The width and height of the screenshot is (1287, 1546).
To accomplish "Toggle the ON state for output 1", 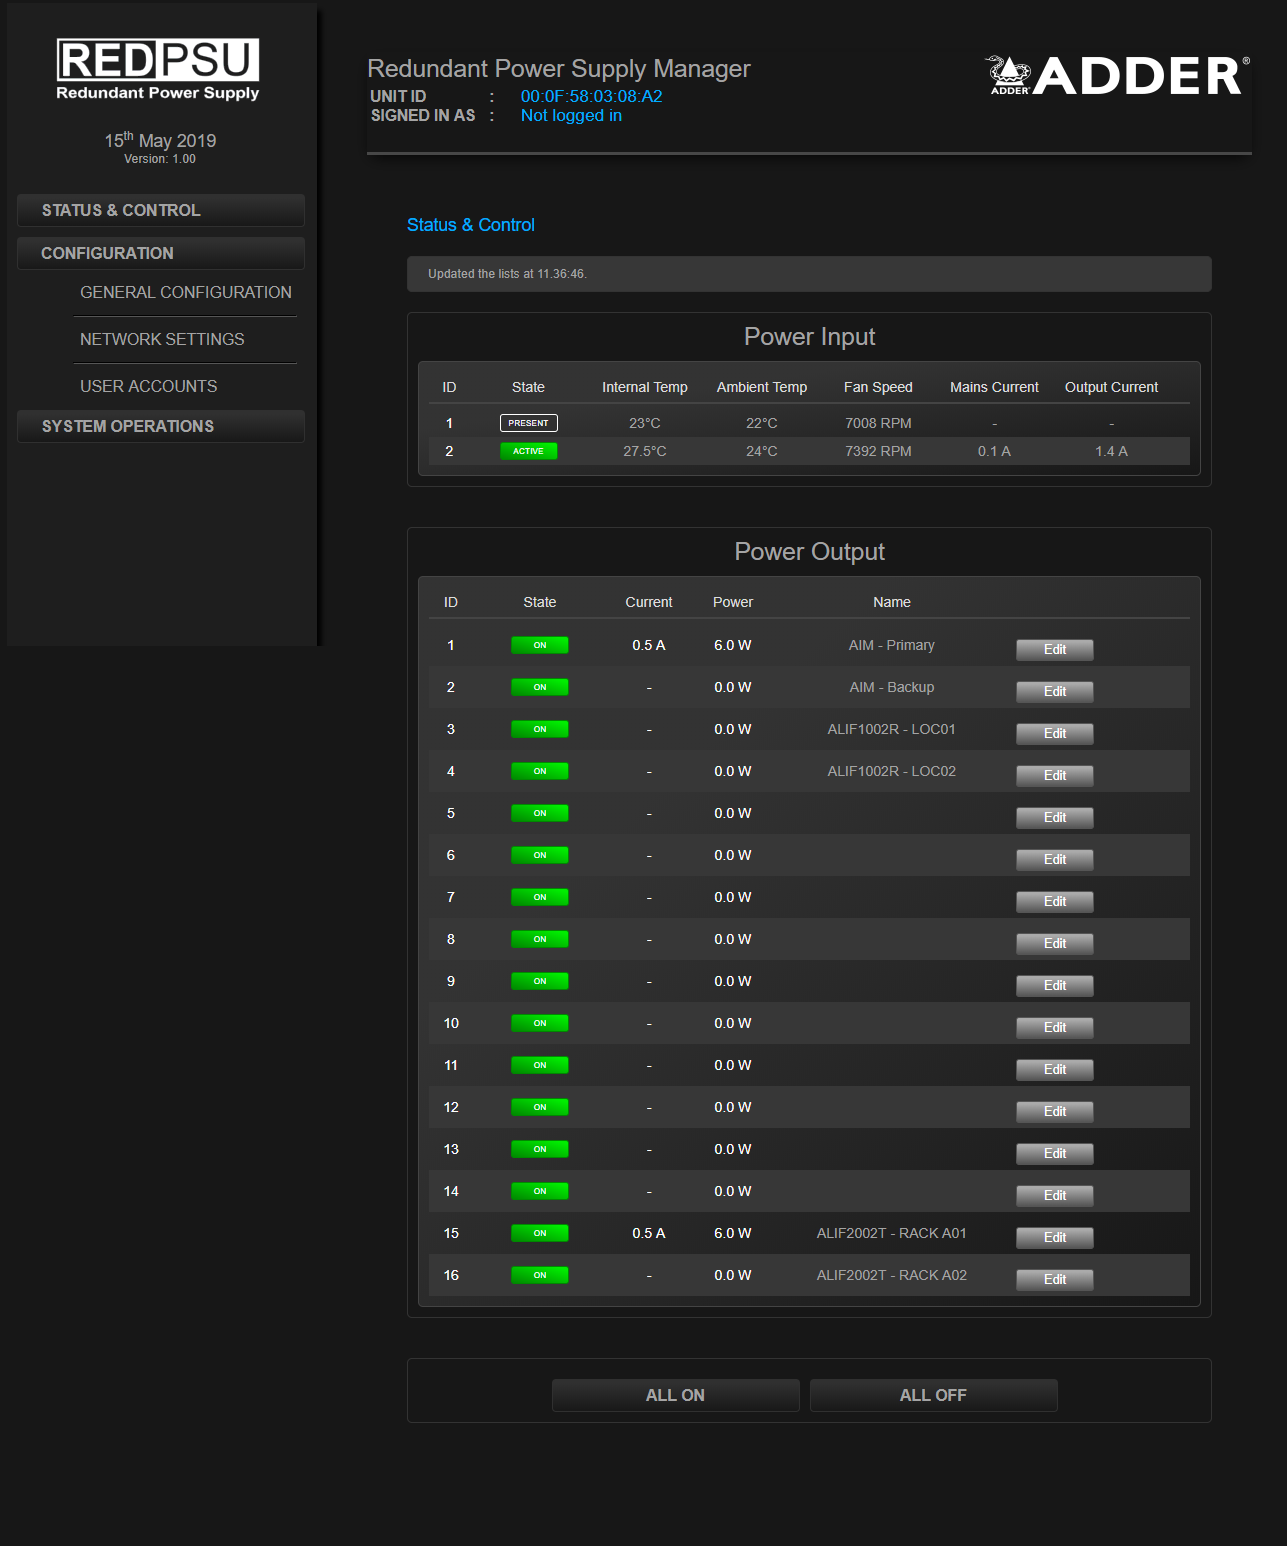I will [539, 645].
